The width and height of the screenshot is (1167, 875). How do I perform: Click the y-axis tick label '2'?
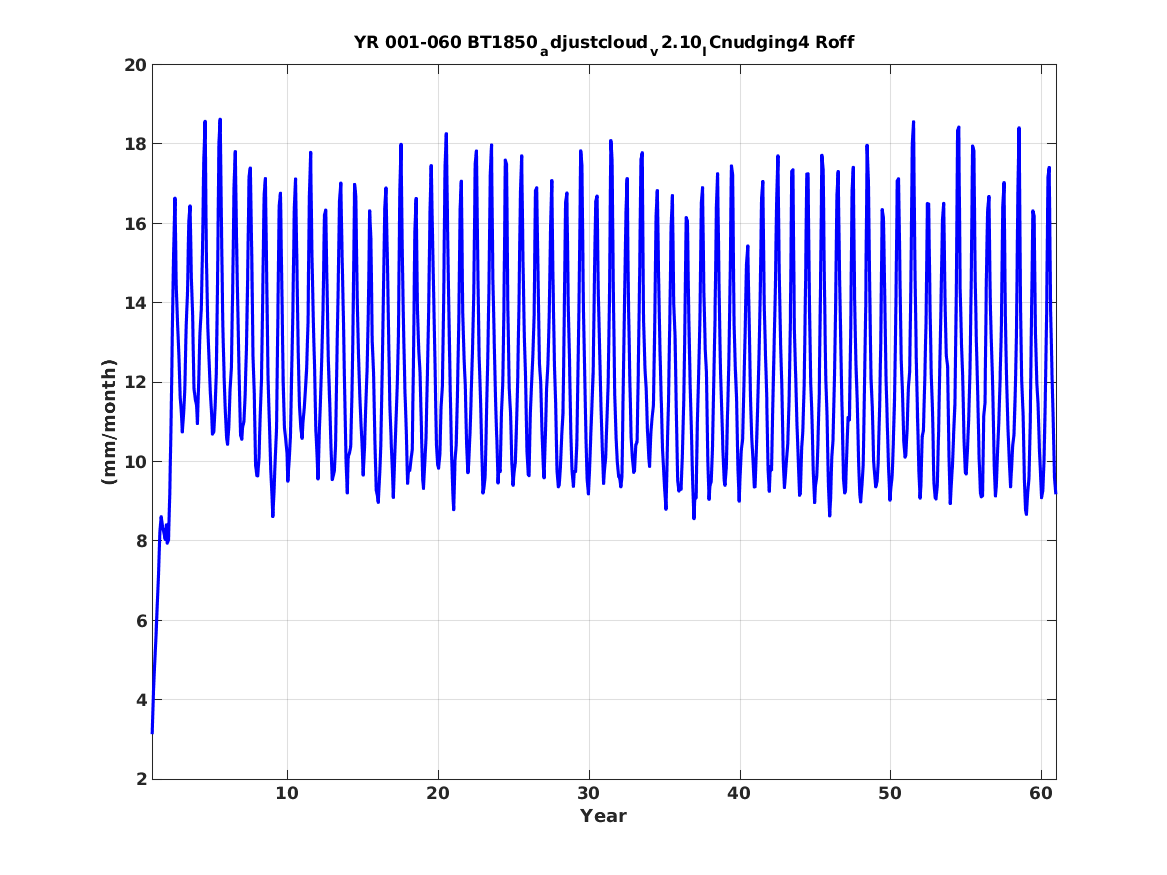(141, 779)
